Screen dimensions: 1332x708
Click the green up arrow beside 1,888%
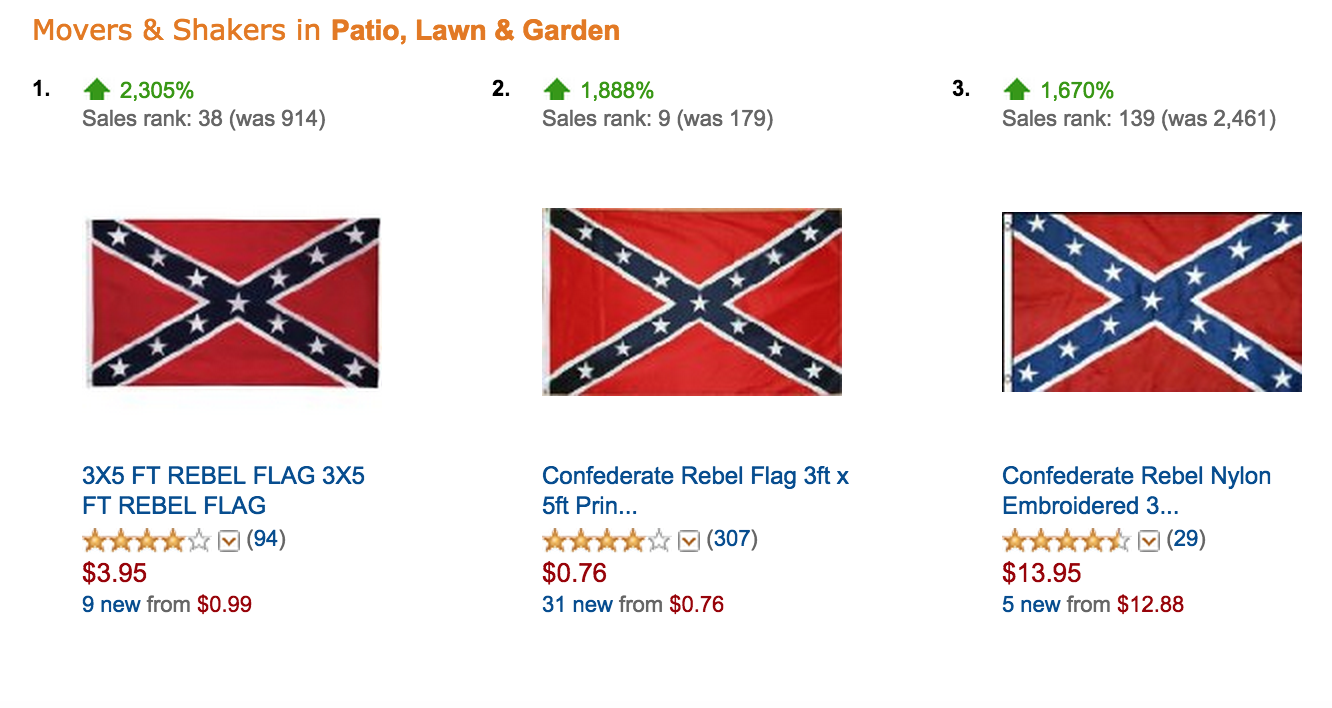pyautogui.click(x=556, y=90)
